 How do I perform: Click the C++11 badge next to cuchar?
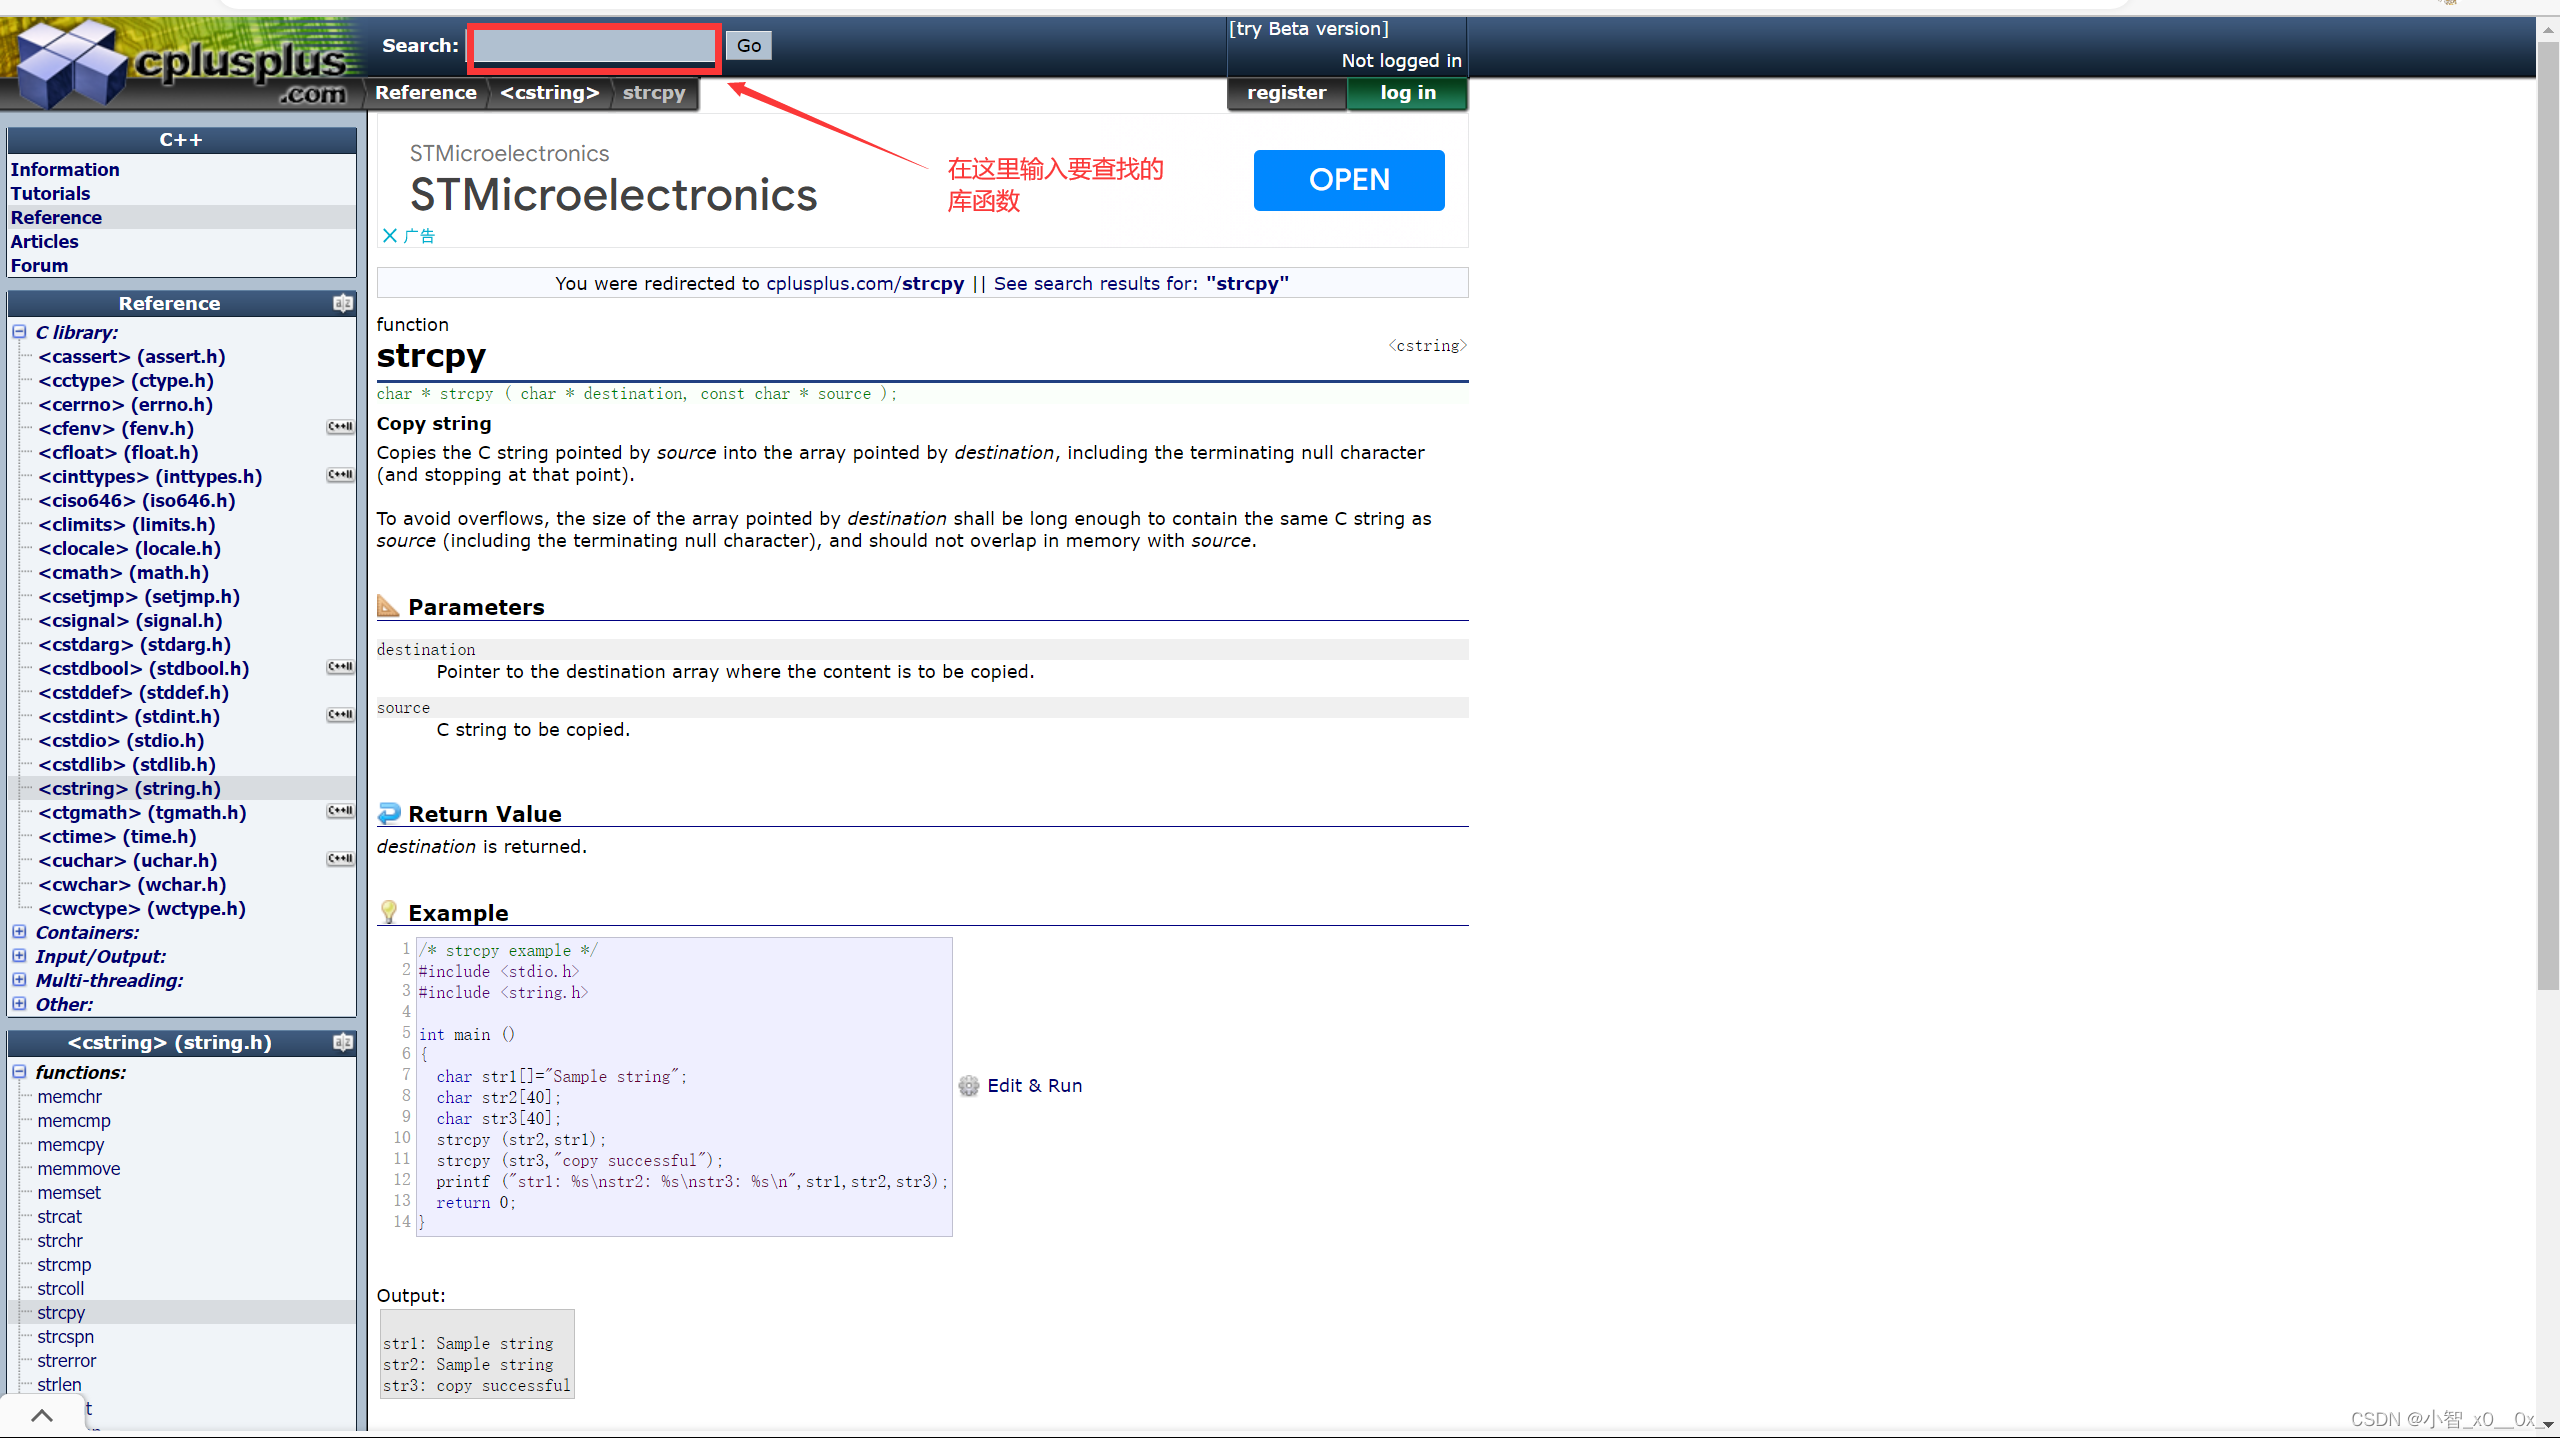340,860
